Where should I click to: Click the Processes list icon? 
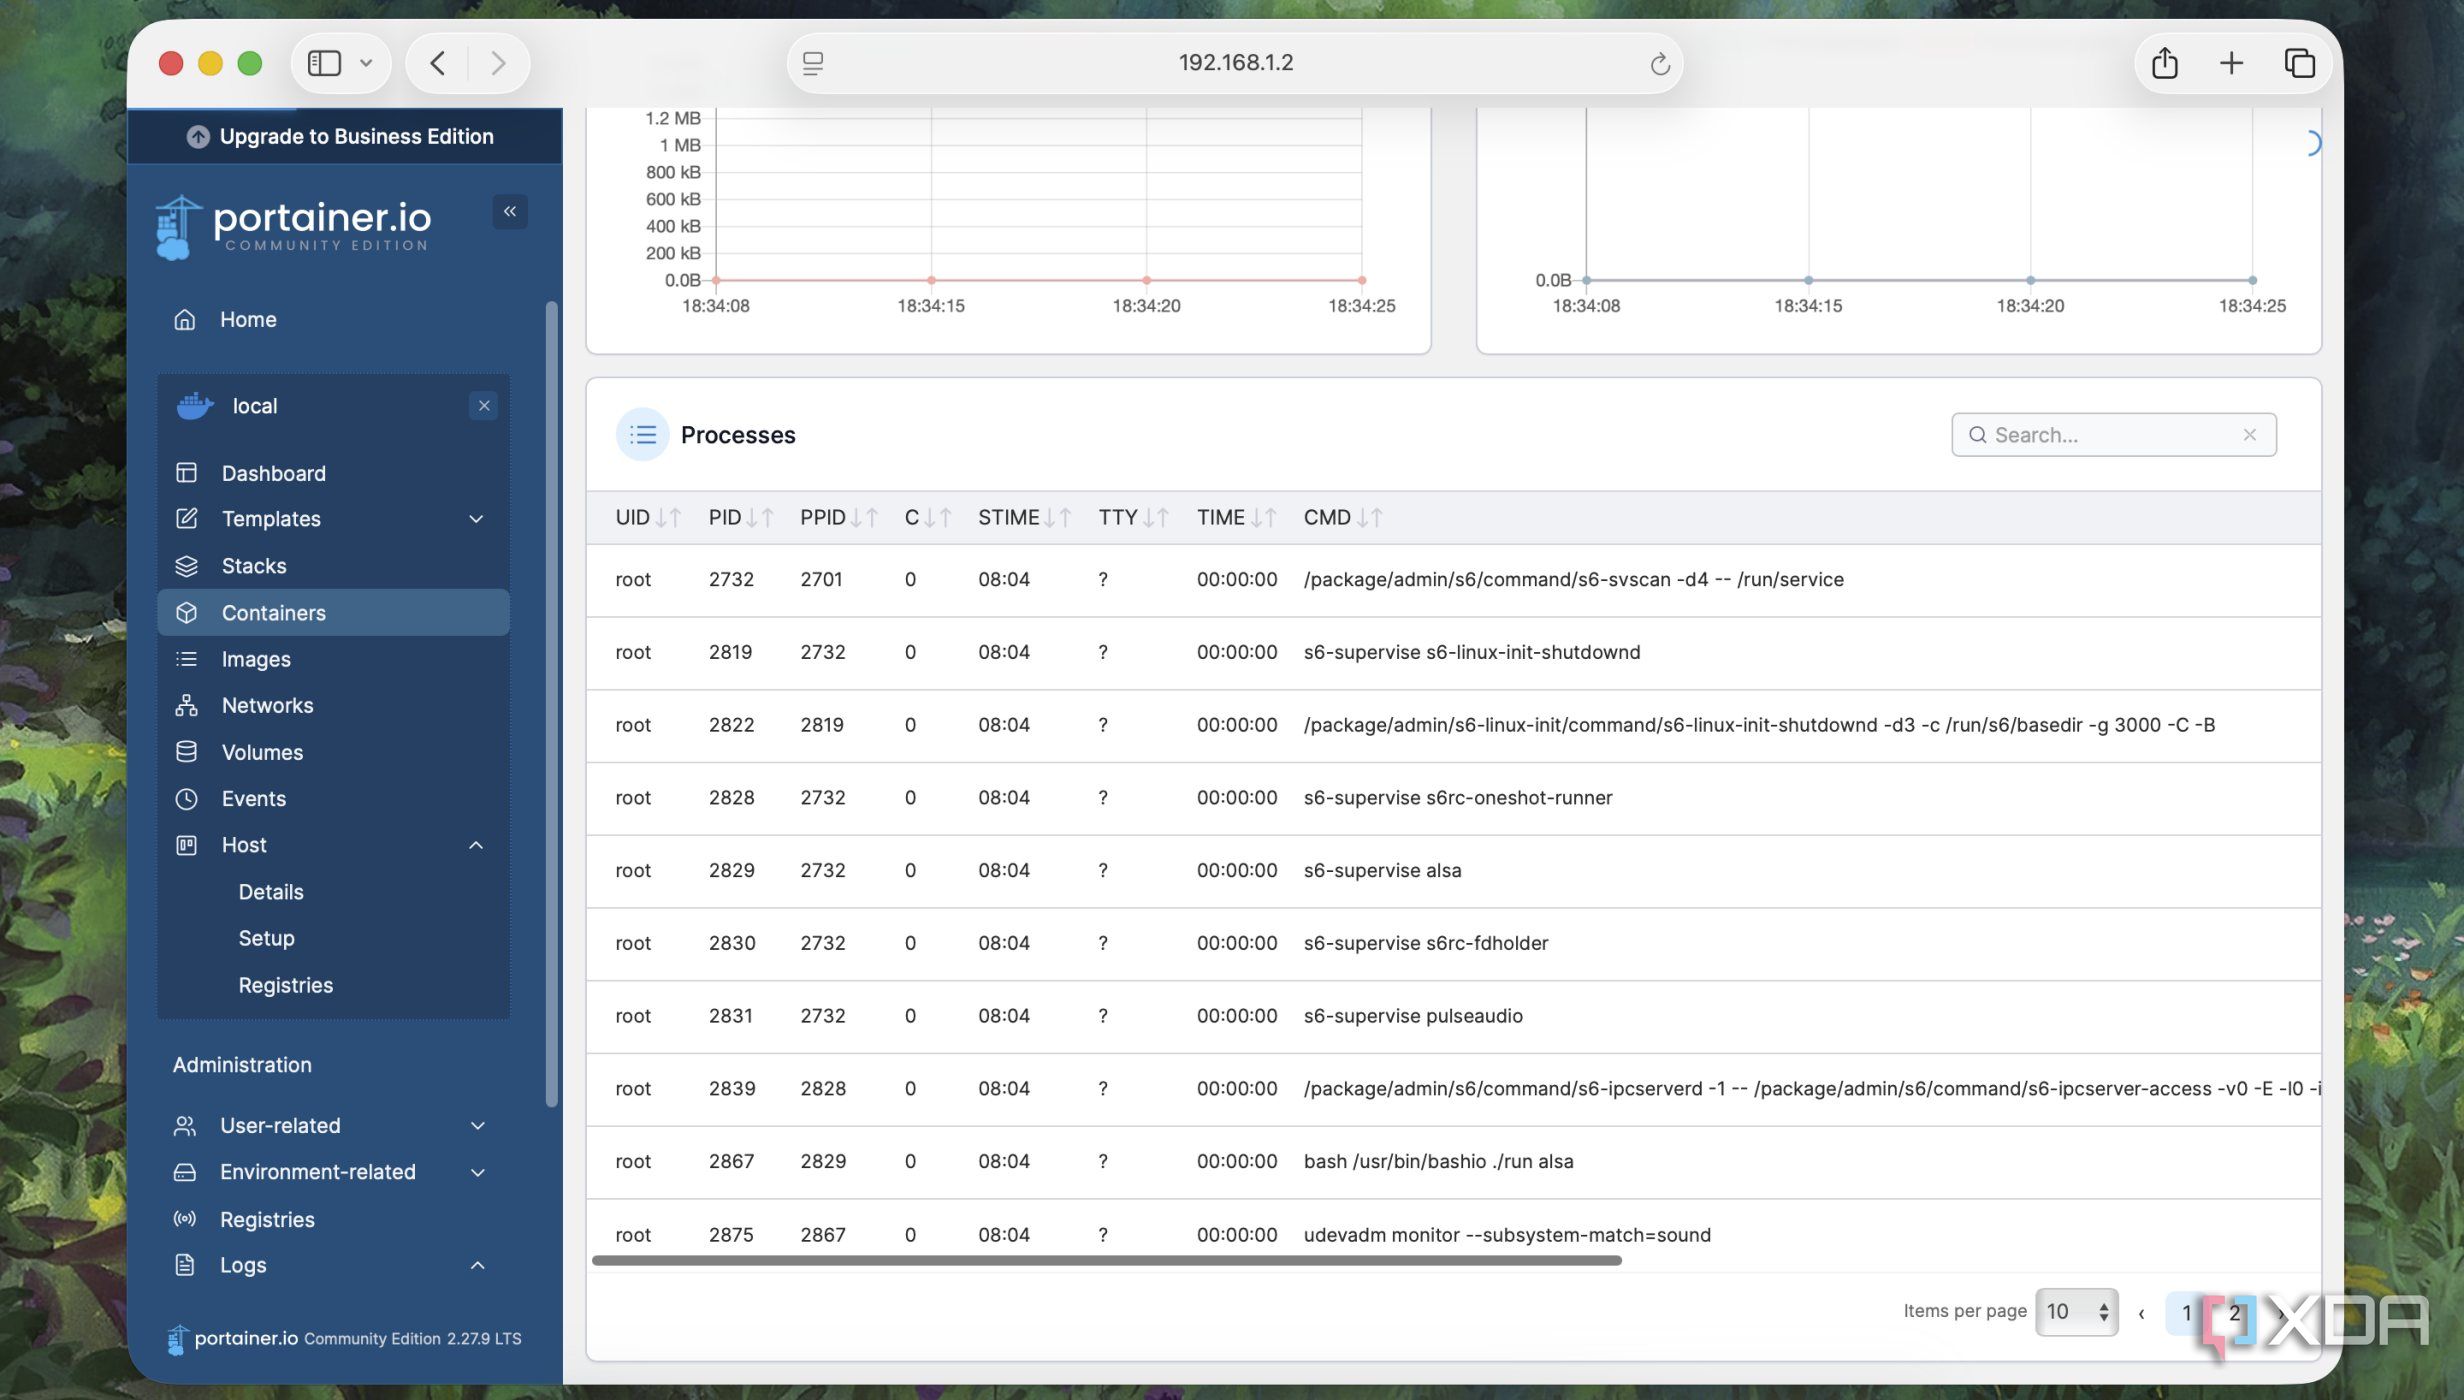(x=642, y=434)
